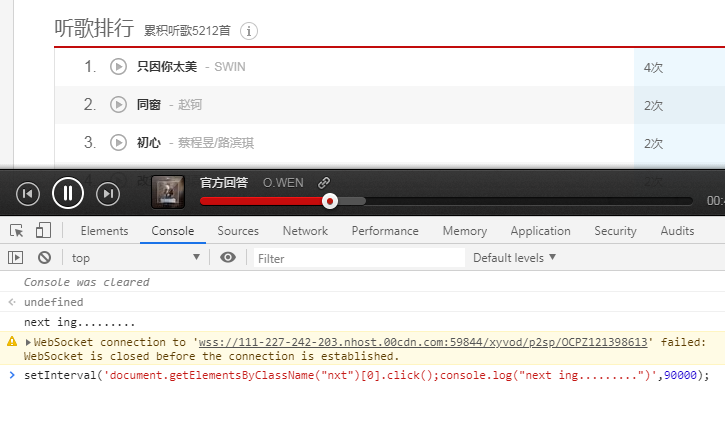The height and width of the screenshot is (421, 725).
Task: Toggle the live expression eye icon
Action: tap(227, 257)
